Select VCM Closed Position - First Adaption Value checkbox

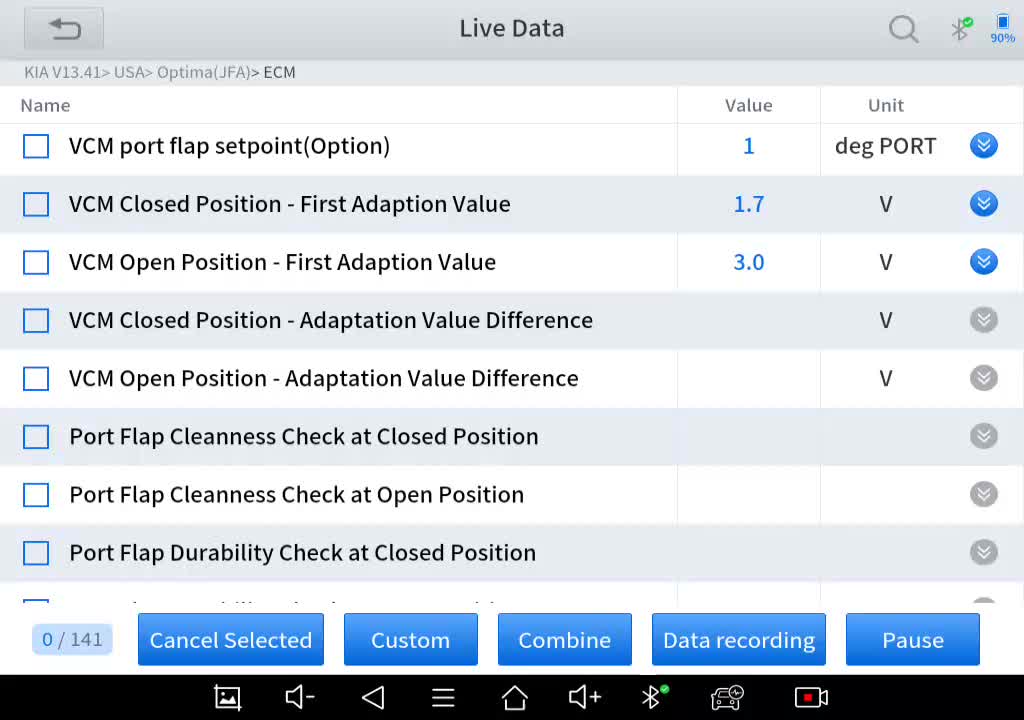pos(36,205)
